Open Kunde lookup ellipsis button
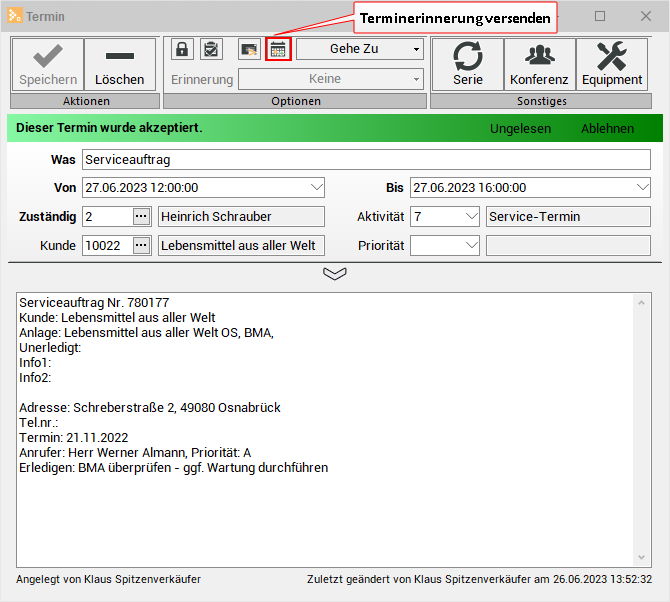 (141, 246)
